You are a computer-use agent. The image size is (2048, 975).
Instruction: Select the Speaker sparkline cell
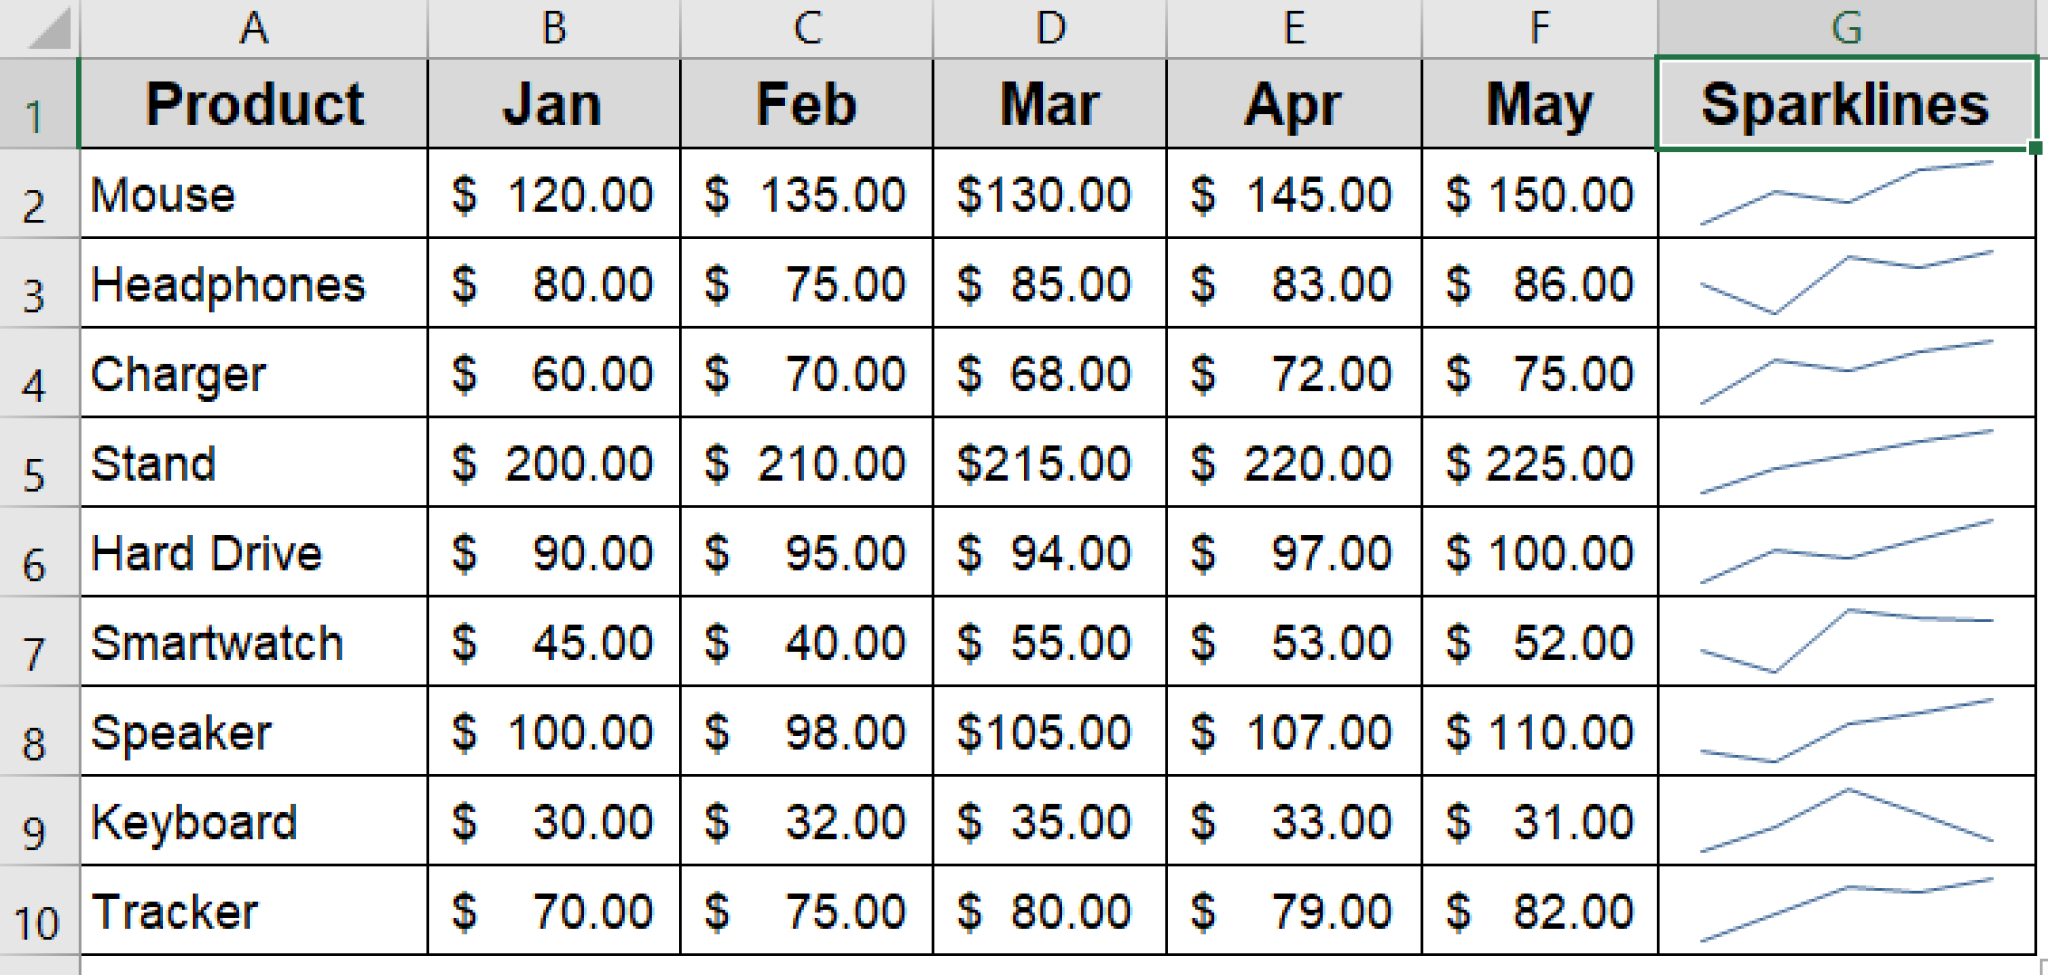pyautogui.click(x=1845, y=732)
